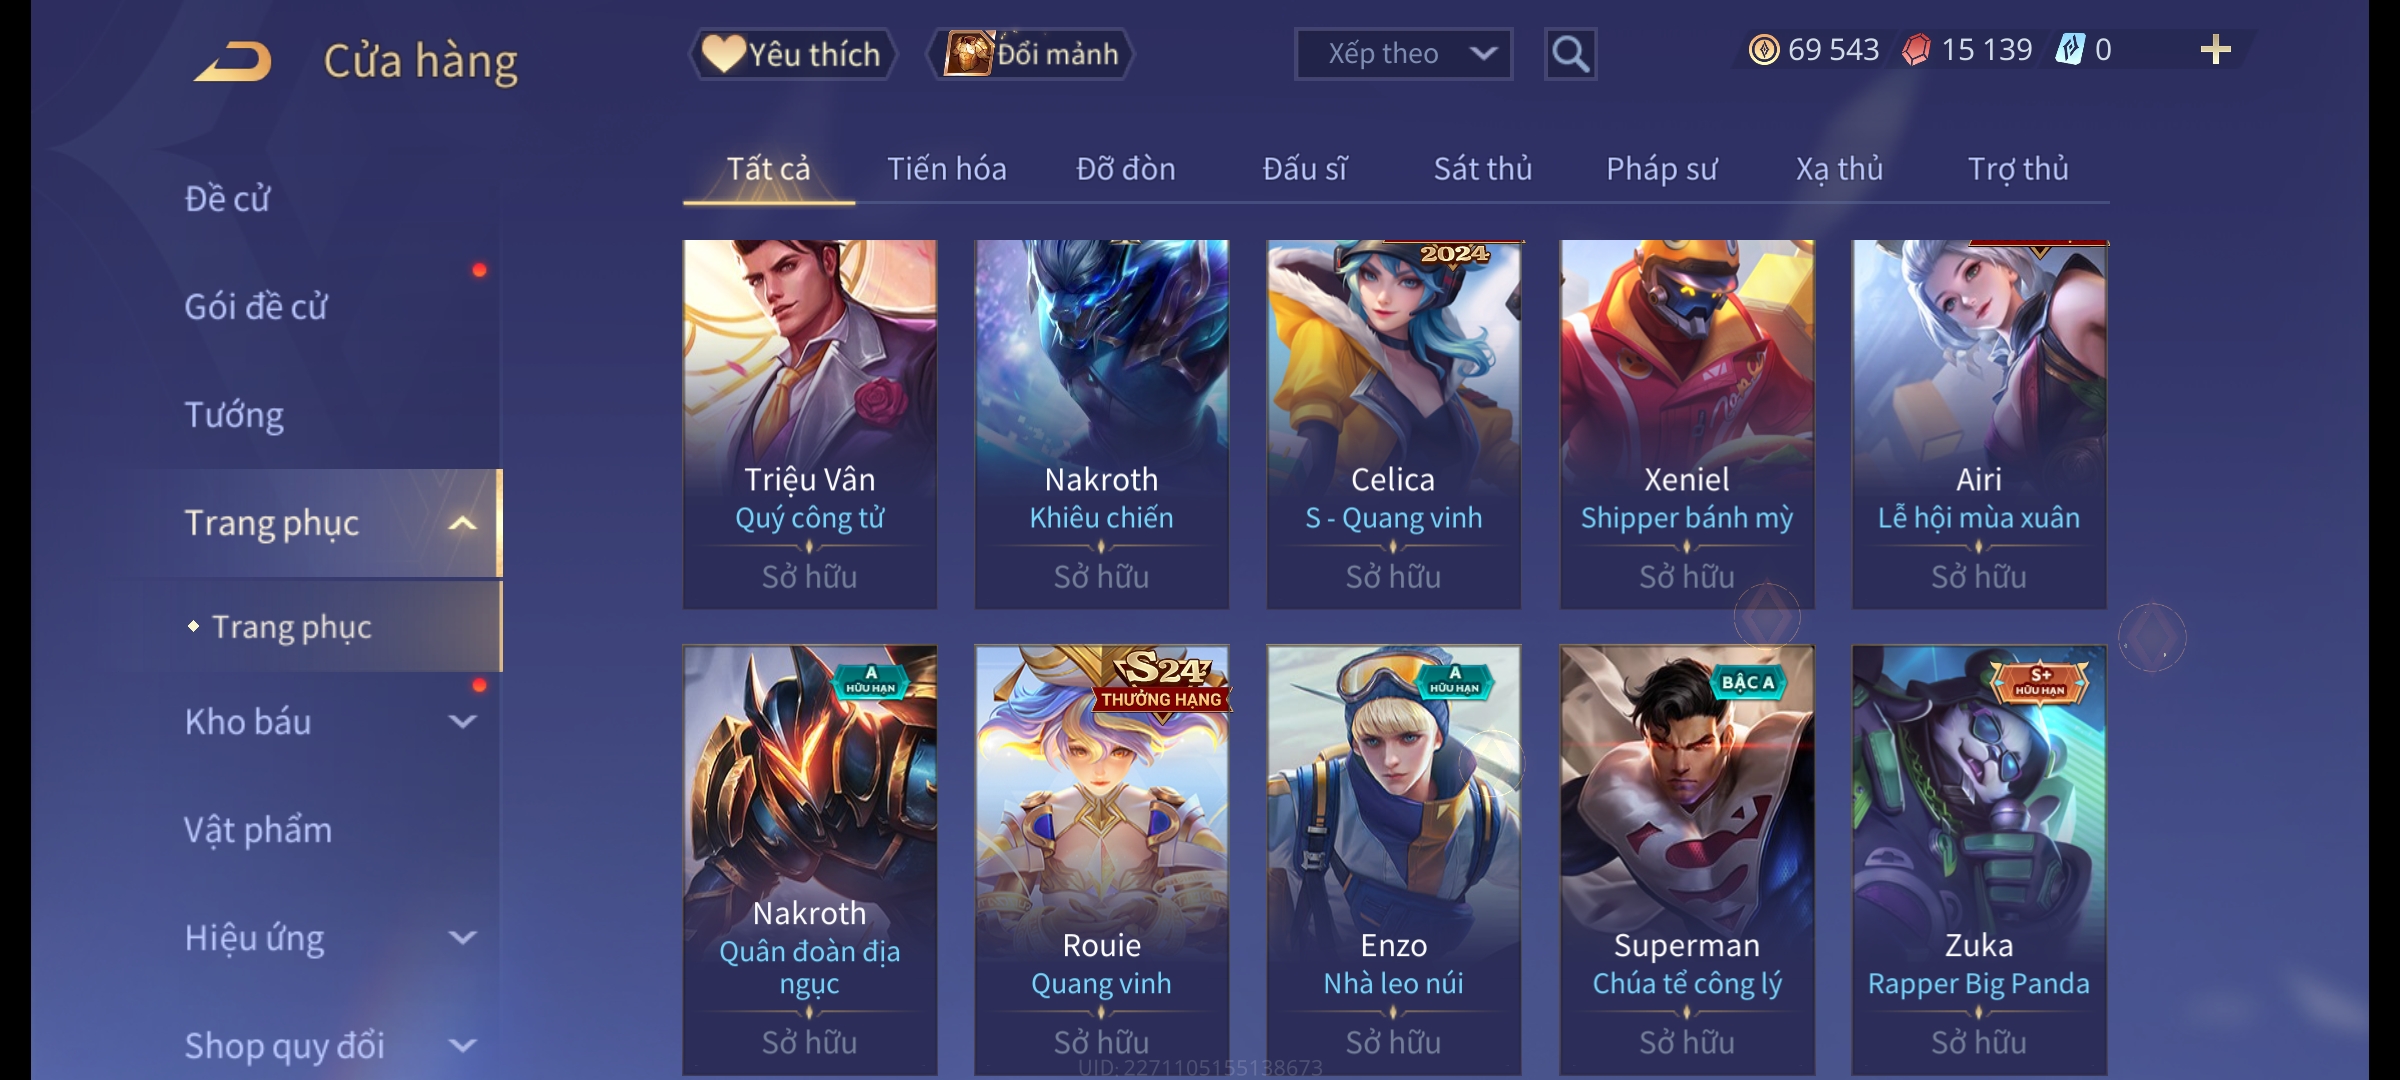
Task: Tap the gold coin balance icon
Action: pyautogui.click(x=1764, y=50)
